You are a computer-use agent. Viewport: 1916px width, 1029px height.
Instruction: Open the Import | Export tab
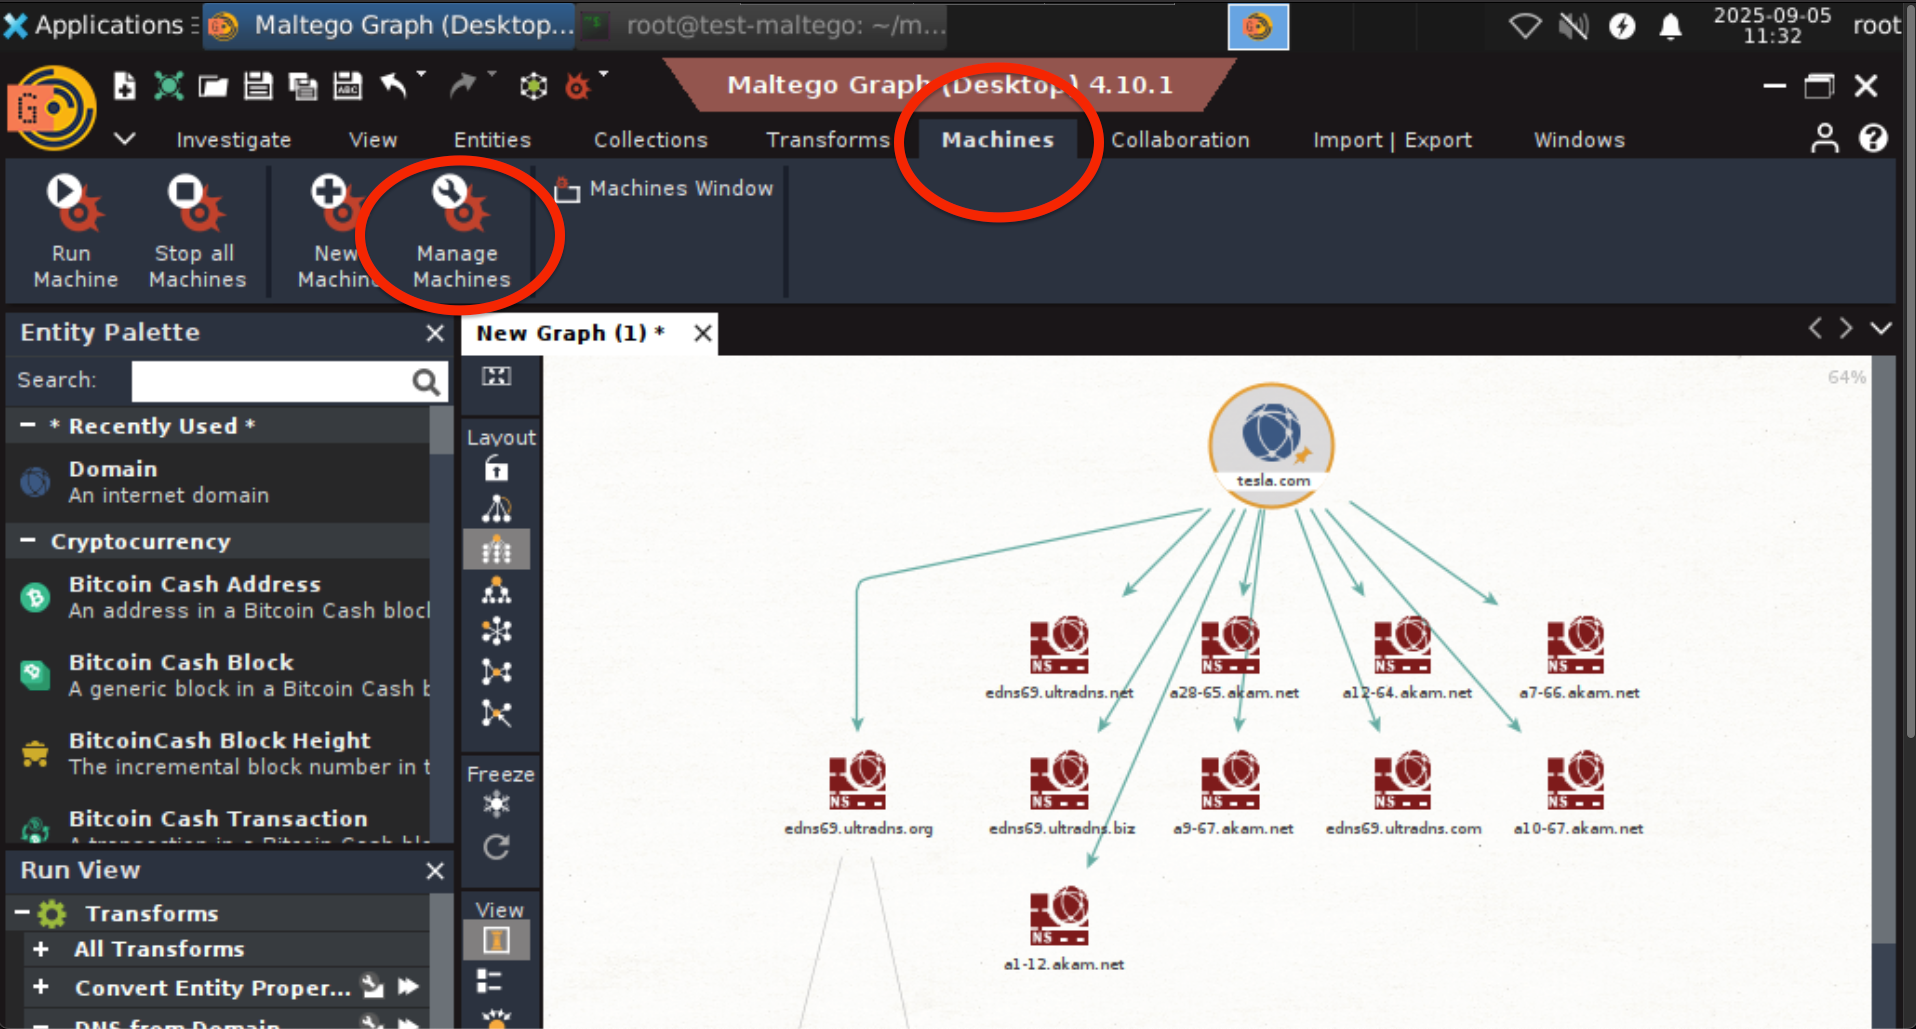click(x=1392, y=140)
